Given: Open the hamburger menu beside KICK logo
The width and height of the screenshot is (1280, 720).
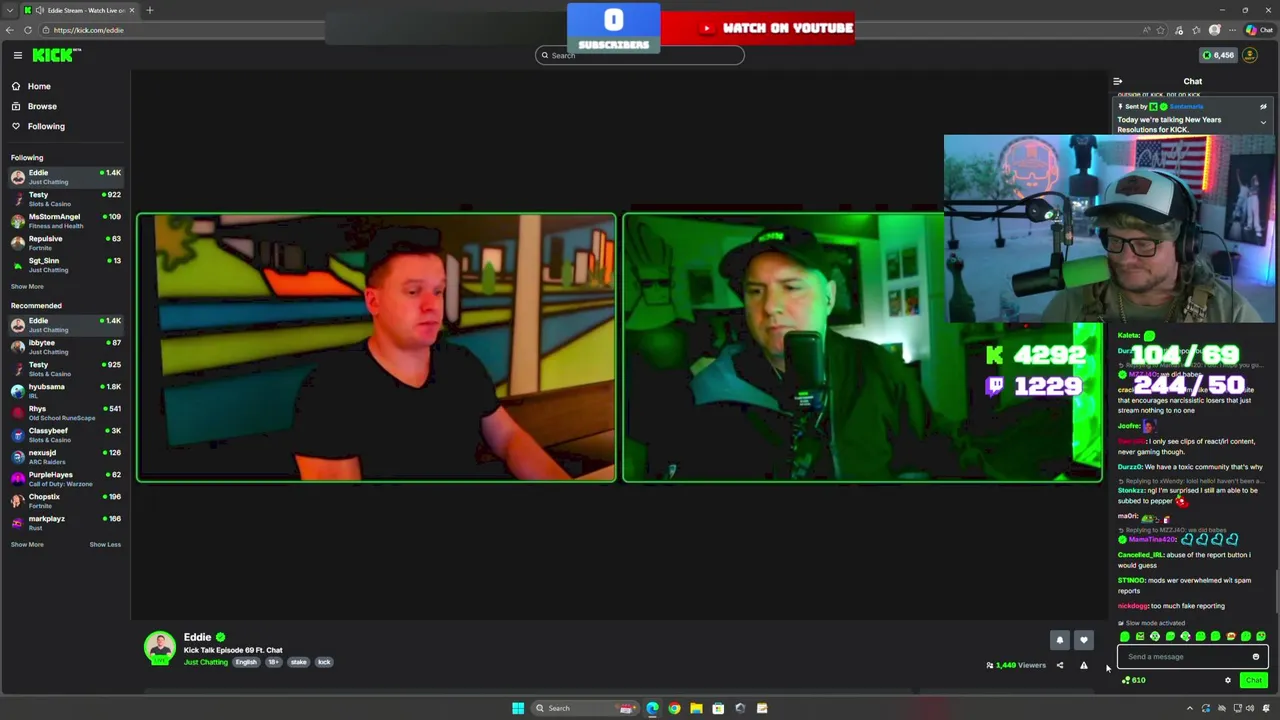Looking at the screenshot, I should pyautogui.click(x=17, y=56).
